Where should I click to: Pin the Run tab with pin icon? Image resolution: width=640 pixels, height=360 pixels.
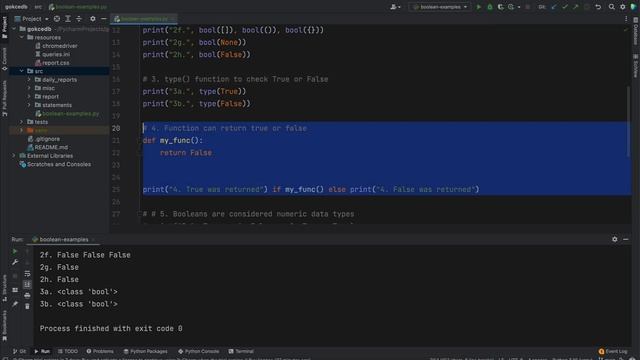(x=15, y=304)
